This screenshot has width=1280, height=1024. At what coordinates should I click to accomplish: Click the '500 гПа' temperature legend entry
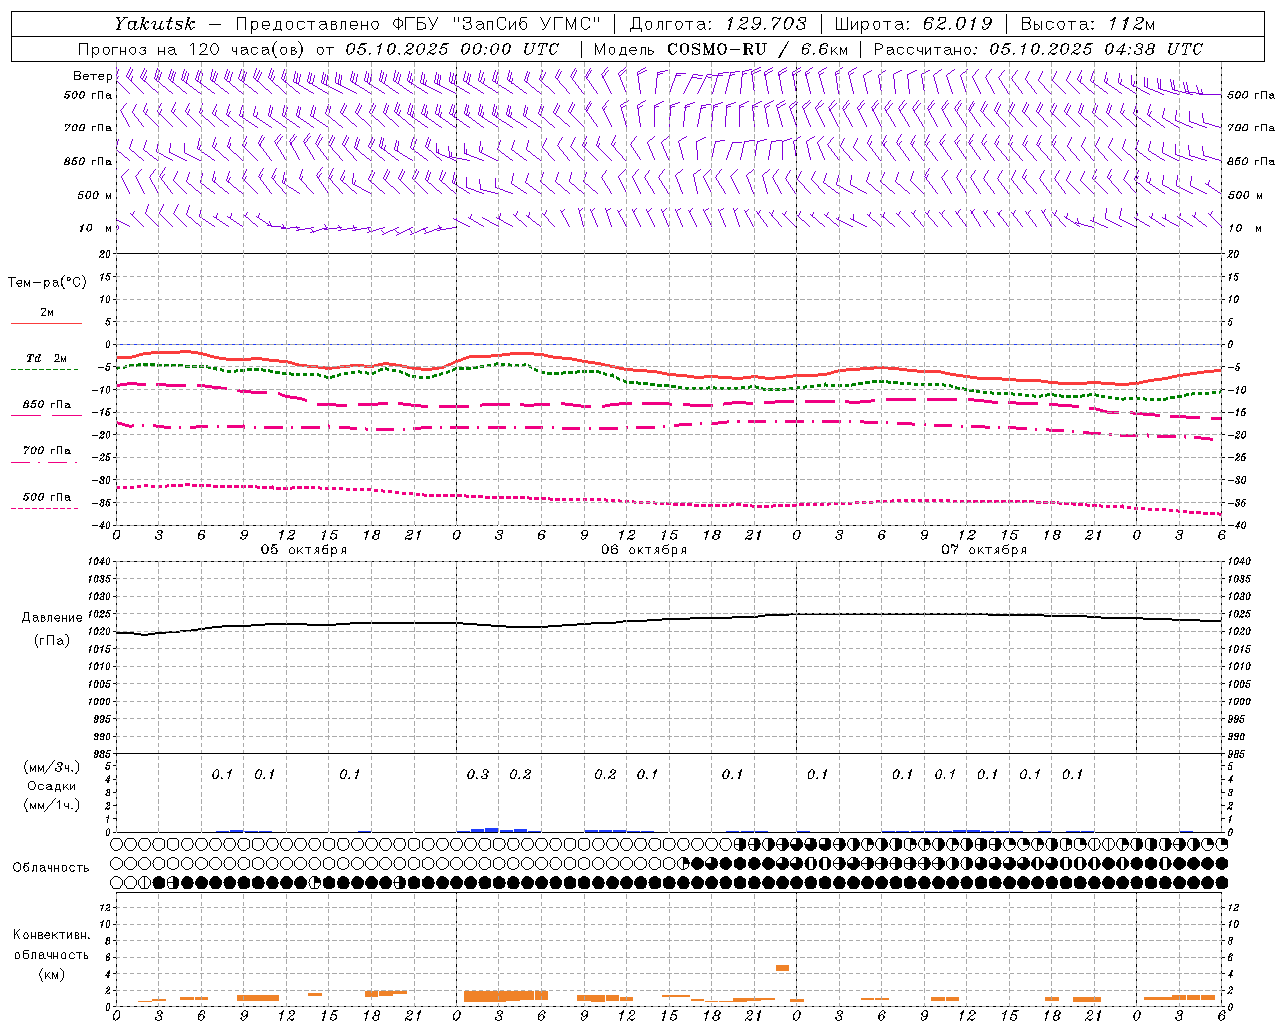(46, 497)
